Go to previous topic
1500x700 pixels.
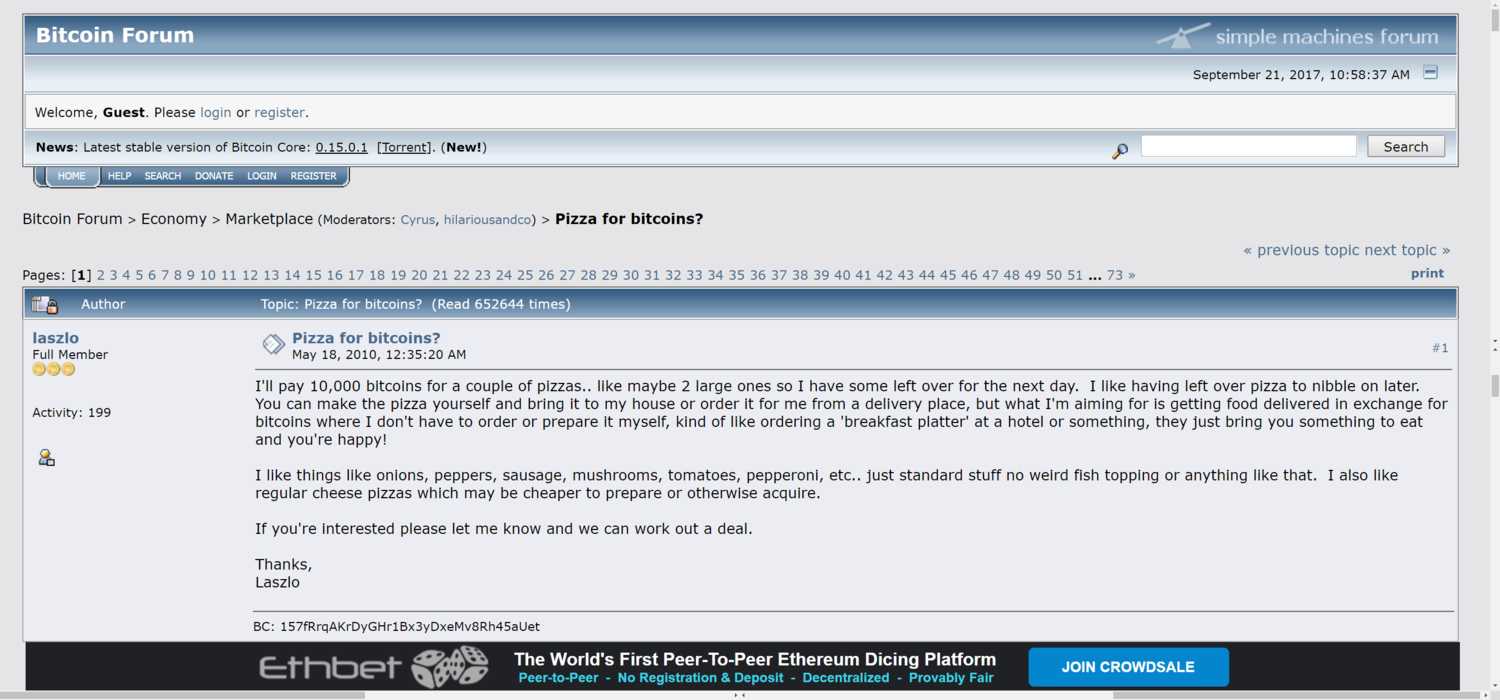pyautogui.click(x=1301, y=250)
